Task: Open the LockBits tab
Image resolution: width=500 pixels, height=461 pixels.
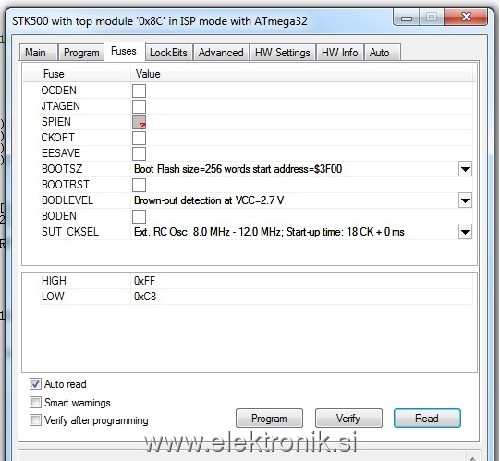Action: click(x=169, y=52)
